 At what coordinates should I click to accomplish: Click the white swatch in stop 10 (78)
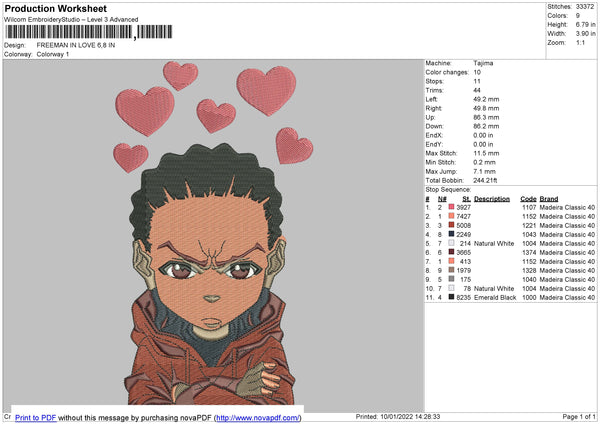452,288
